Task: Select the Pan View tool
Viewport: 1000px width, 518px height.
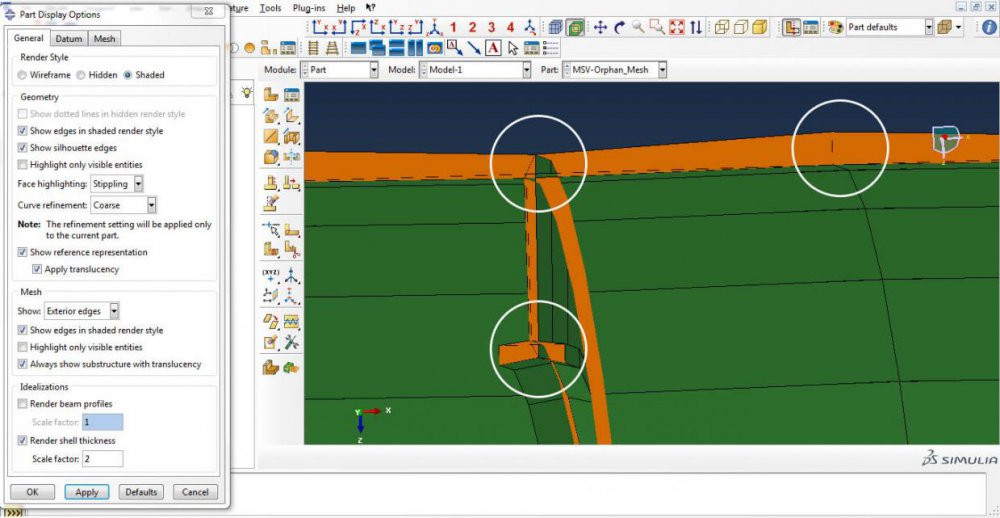Action: point(601,27)
